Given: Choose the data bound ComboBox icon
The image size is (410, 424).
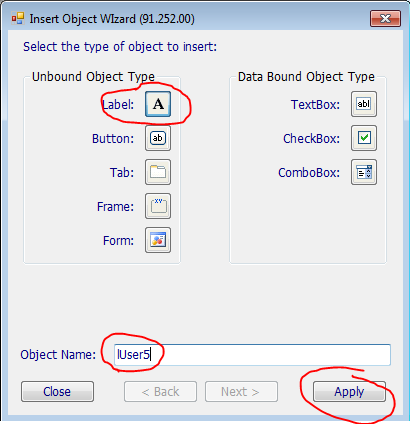Looking at the screenshot, I should coord(364,172).
